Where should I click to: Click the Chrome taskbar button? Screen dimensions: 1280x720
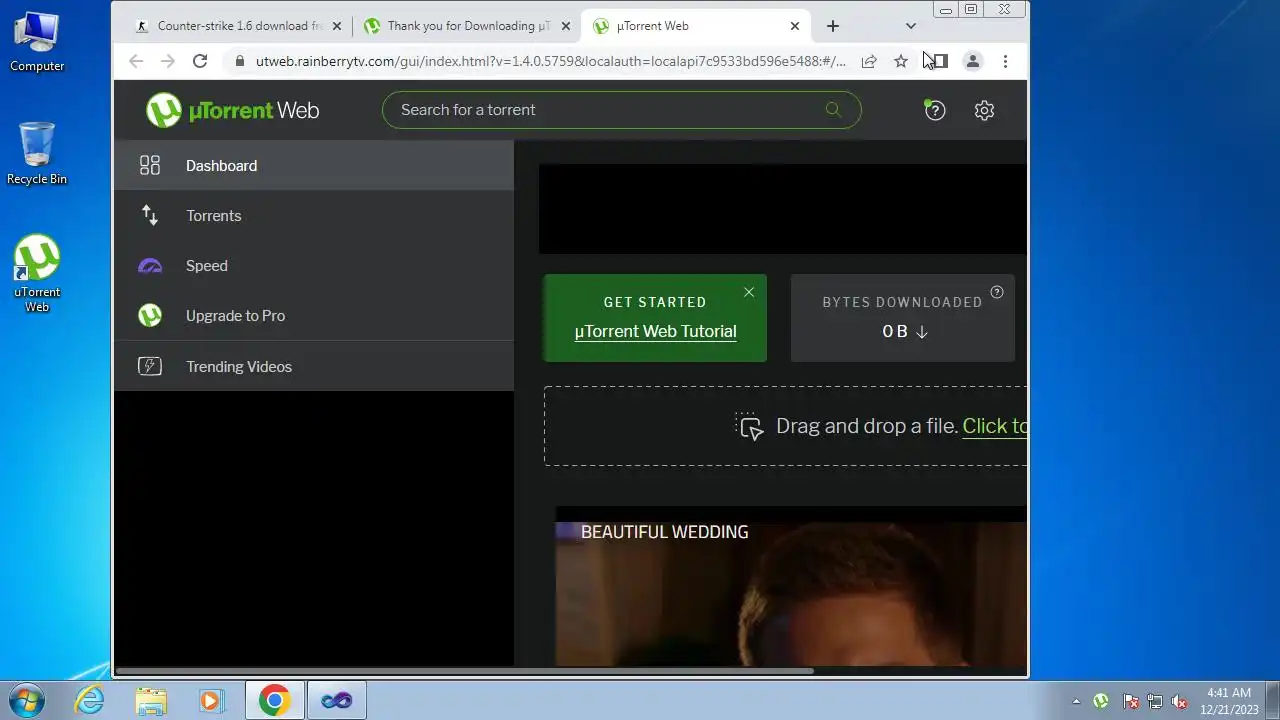(x=274, y=700)
